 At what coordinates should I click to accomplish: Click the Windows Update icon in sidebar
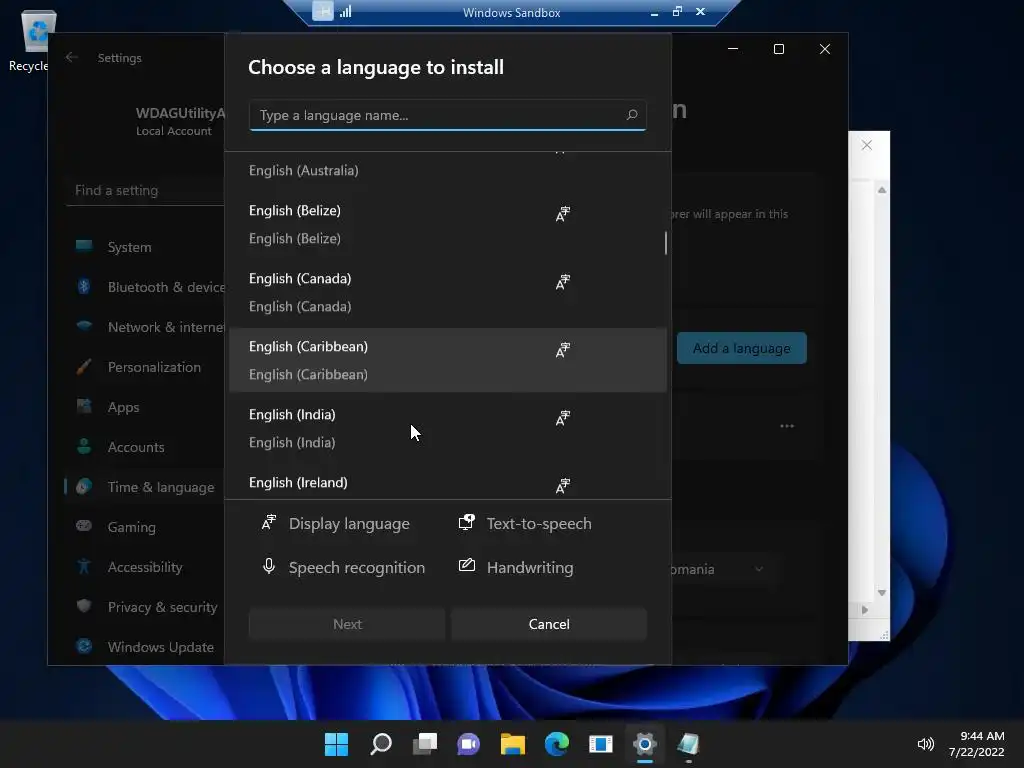tap(84, 646)
